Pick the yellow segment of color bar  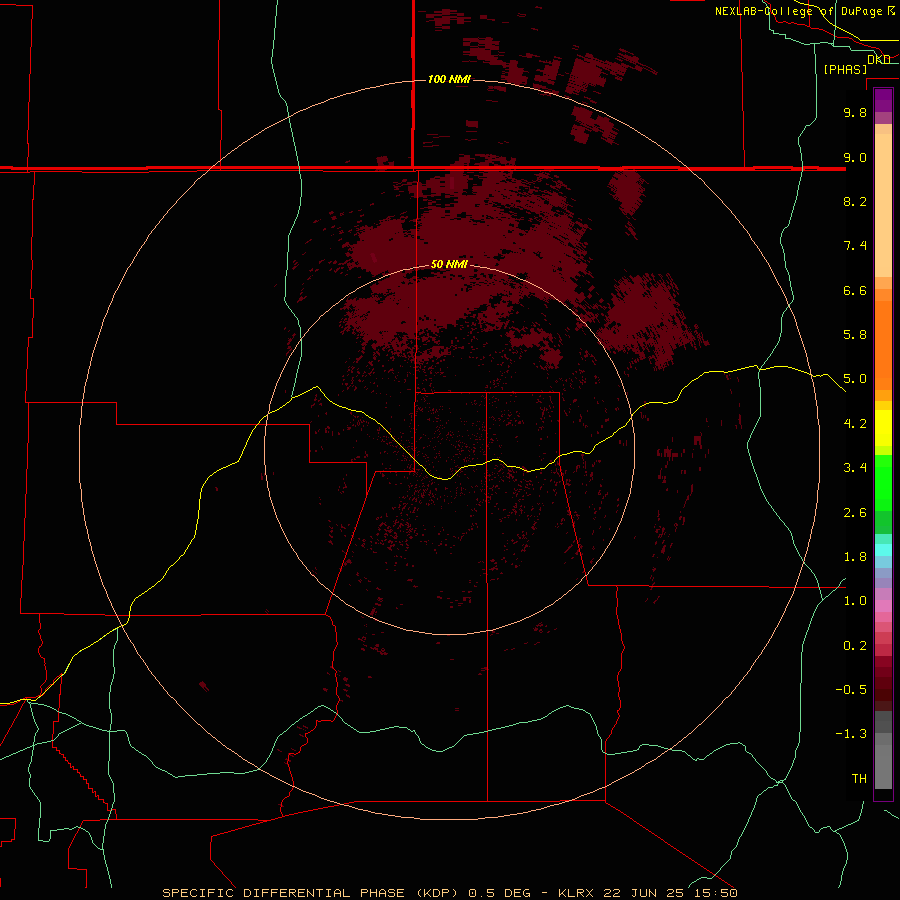(x=883, y=428)
